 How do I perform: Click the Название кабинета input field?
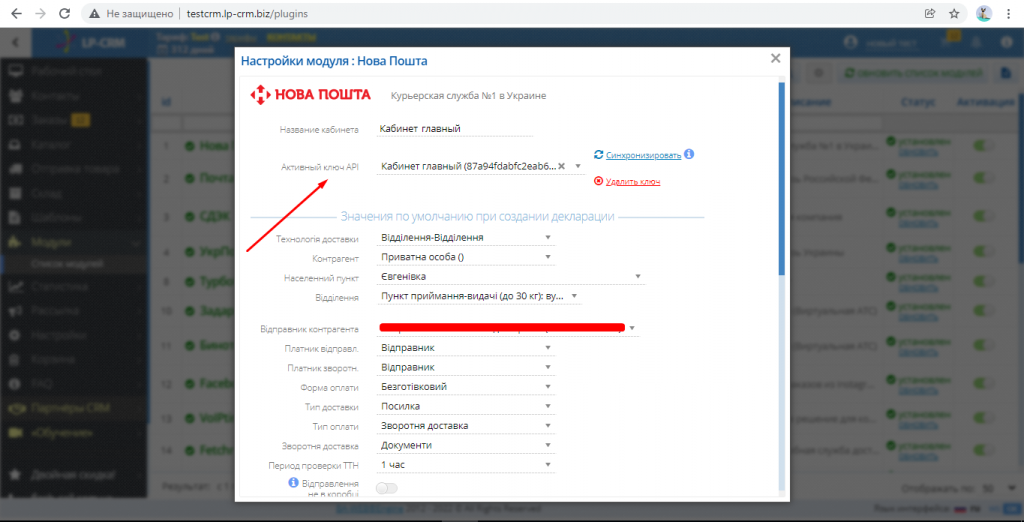(455, 129)
